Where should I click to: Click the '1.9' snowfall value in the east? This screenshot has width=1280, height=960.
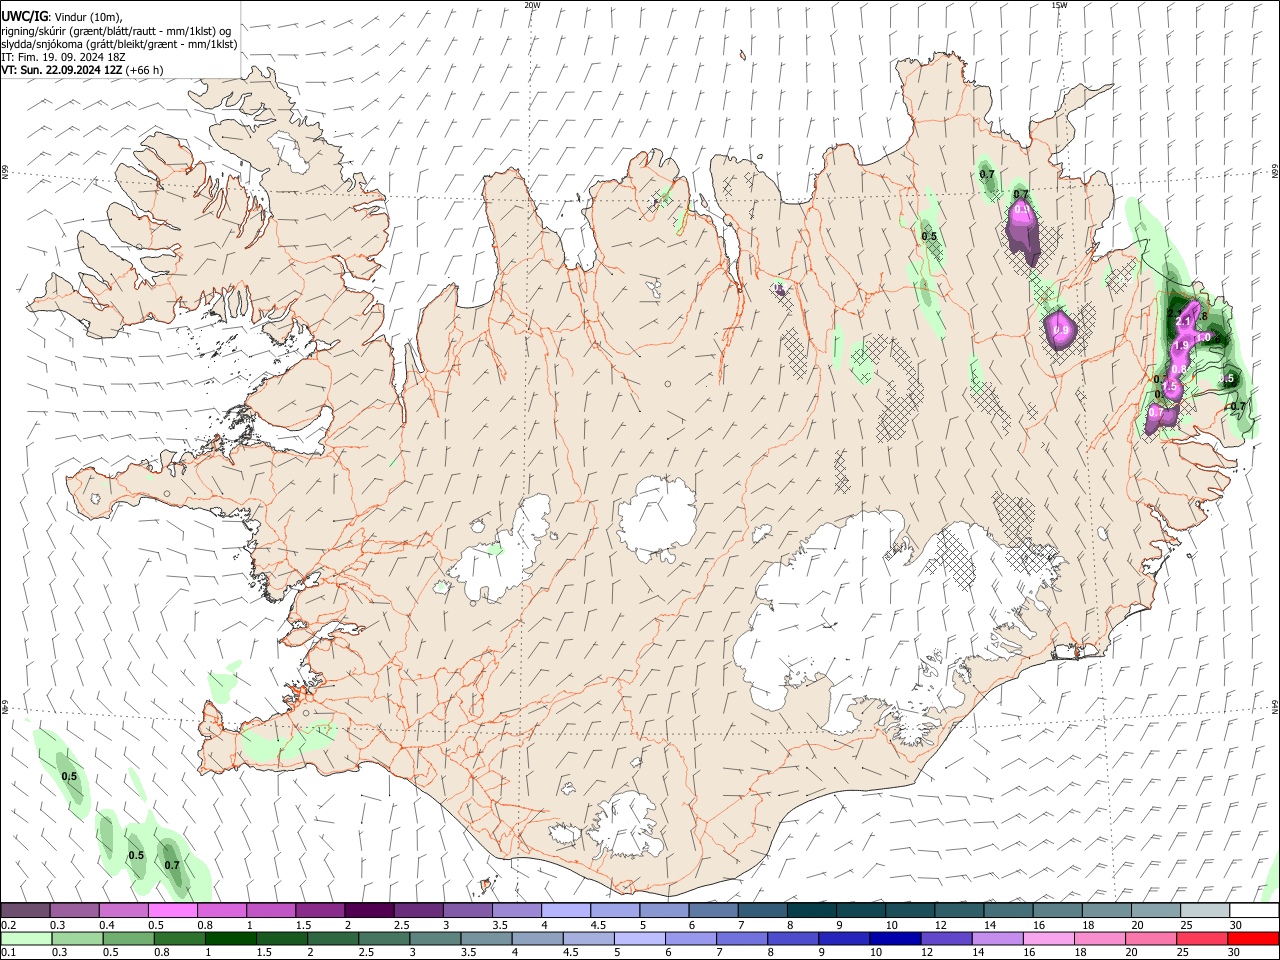pyautogui.click(x=1181, y=346)
